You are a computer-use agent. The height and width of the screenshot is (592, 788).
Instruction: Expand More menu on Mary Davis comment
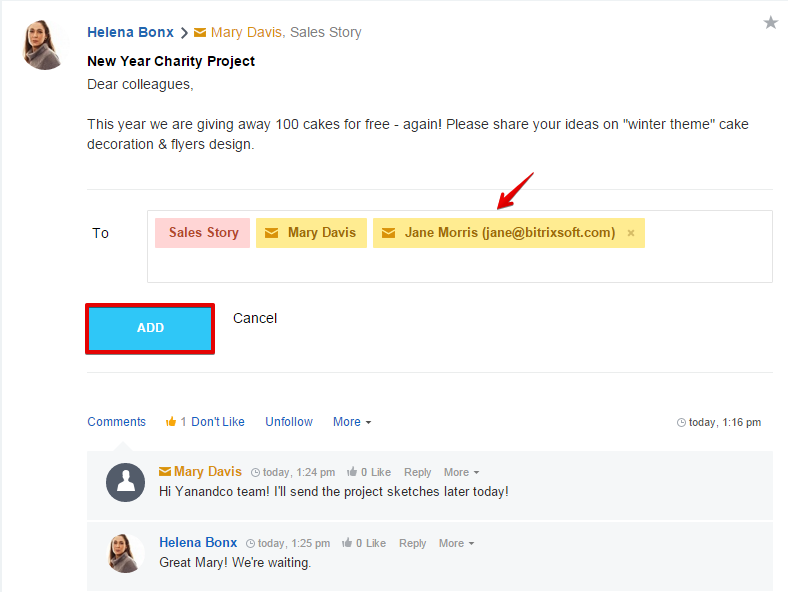point(461,472)
